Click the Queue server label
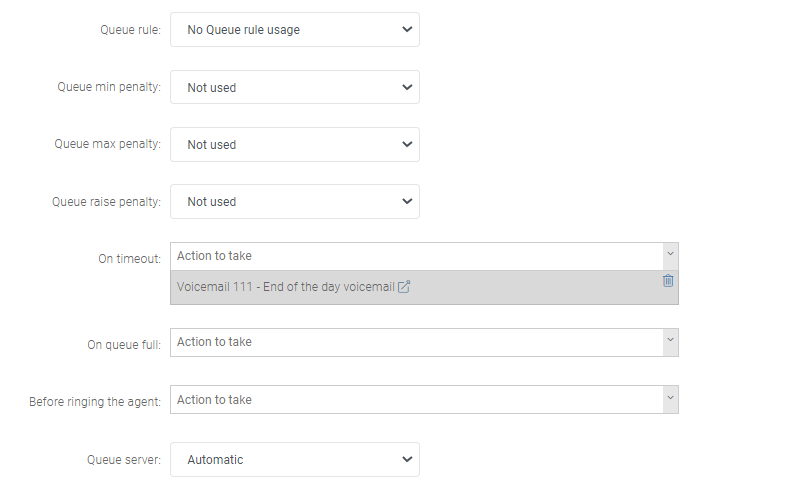Screen dimensions: 796x478 (124, 460)
